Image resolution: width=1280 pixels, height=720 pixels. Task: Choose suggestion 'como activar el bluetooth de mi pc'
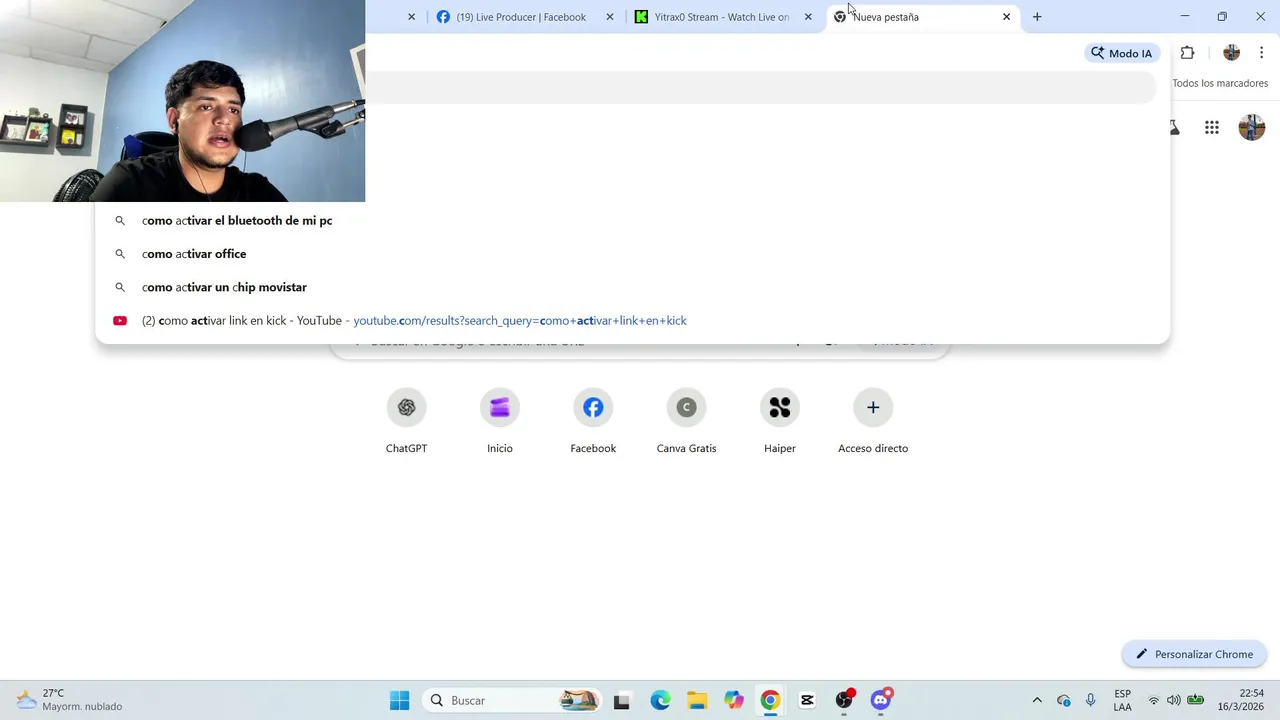(x=632, y=220)
